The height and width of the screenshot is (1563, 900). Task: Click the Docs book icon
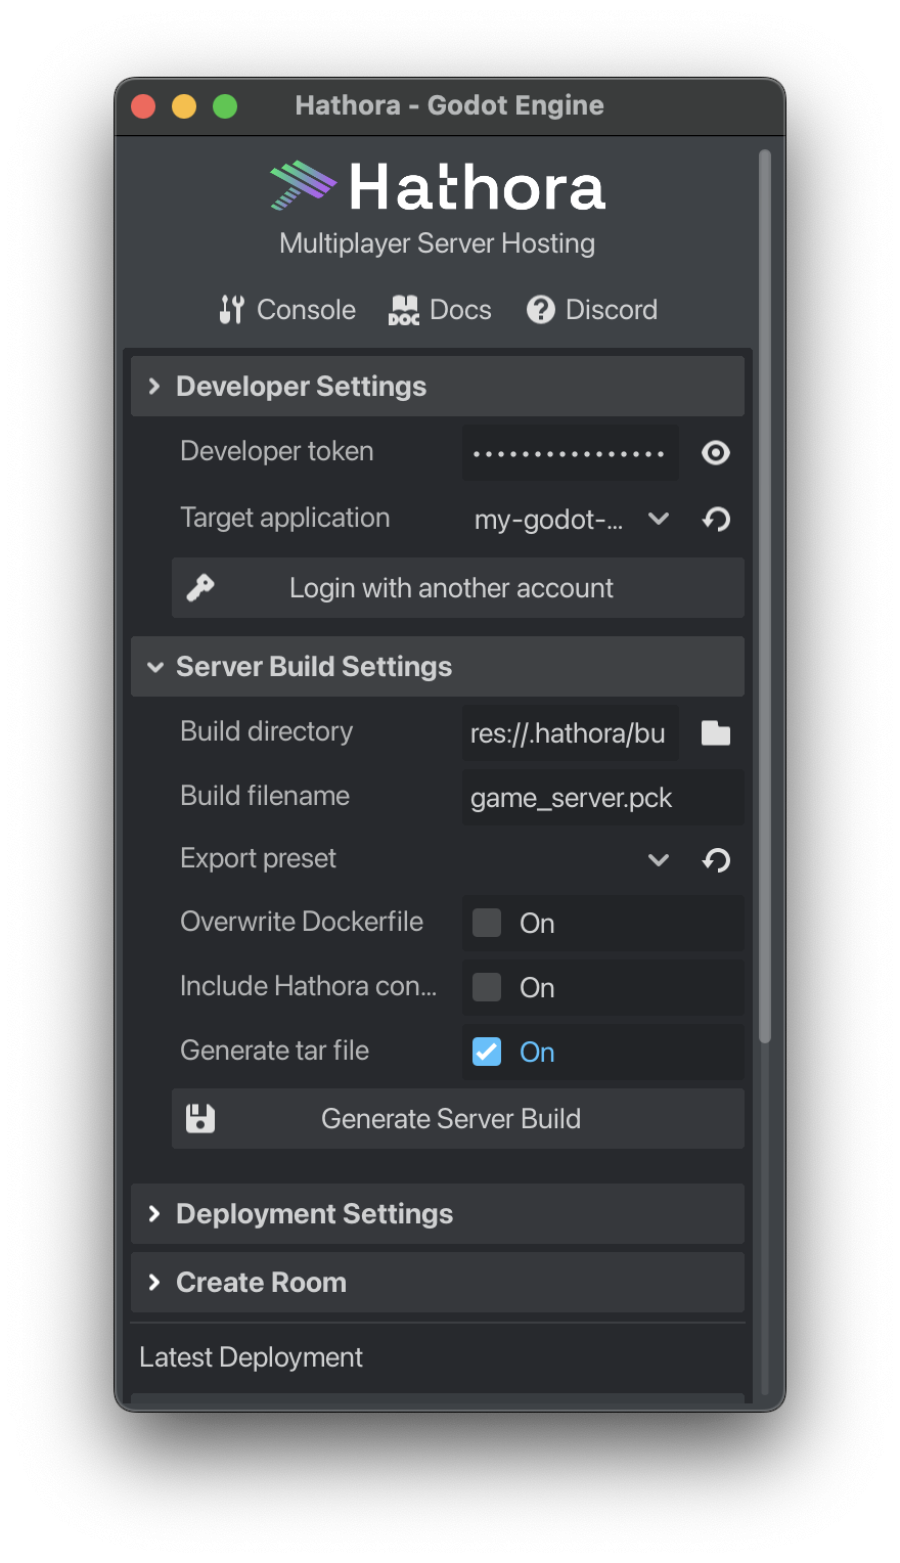click(404, 310)
